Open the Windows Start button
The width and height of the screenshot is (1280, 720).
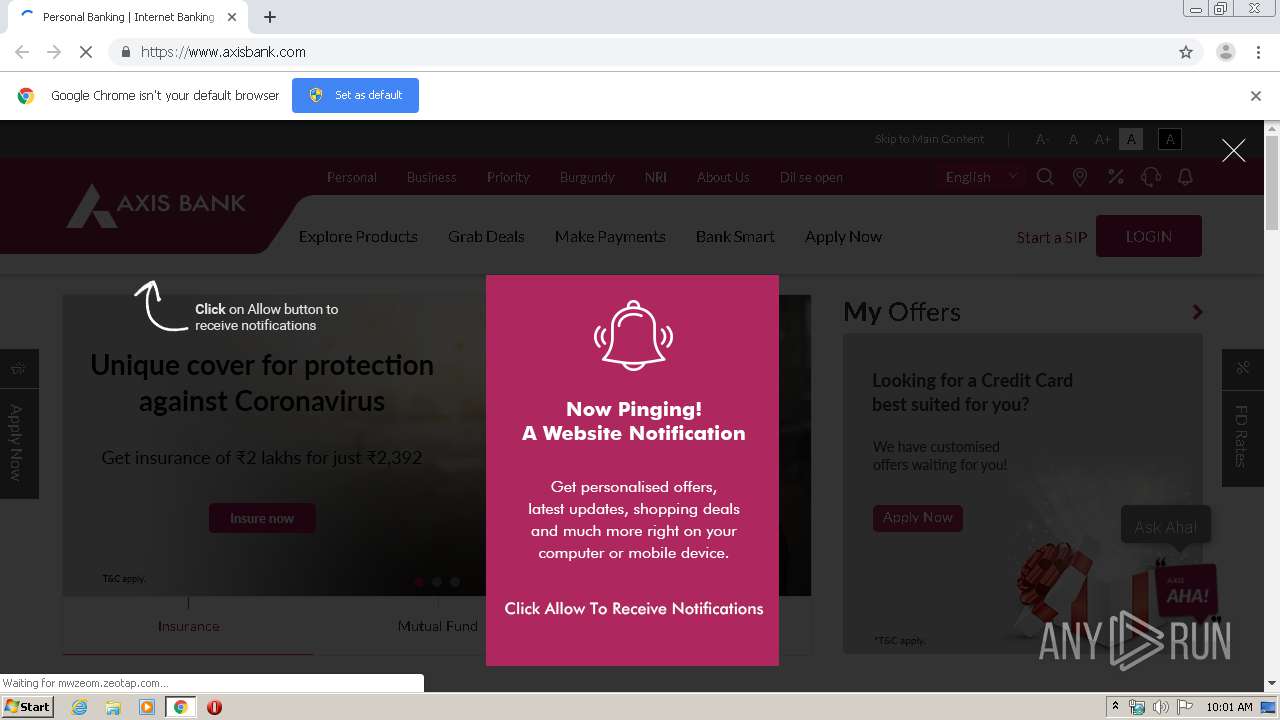[28, 707]
